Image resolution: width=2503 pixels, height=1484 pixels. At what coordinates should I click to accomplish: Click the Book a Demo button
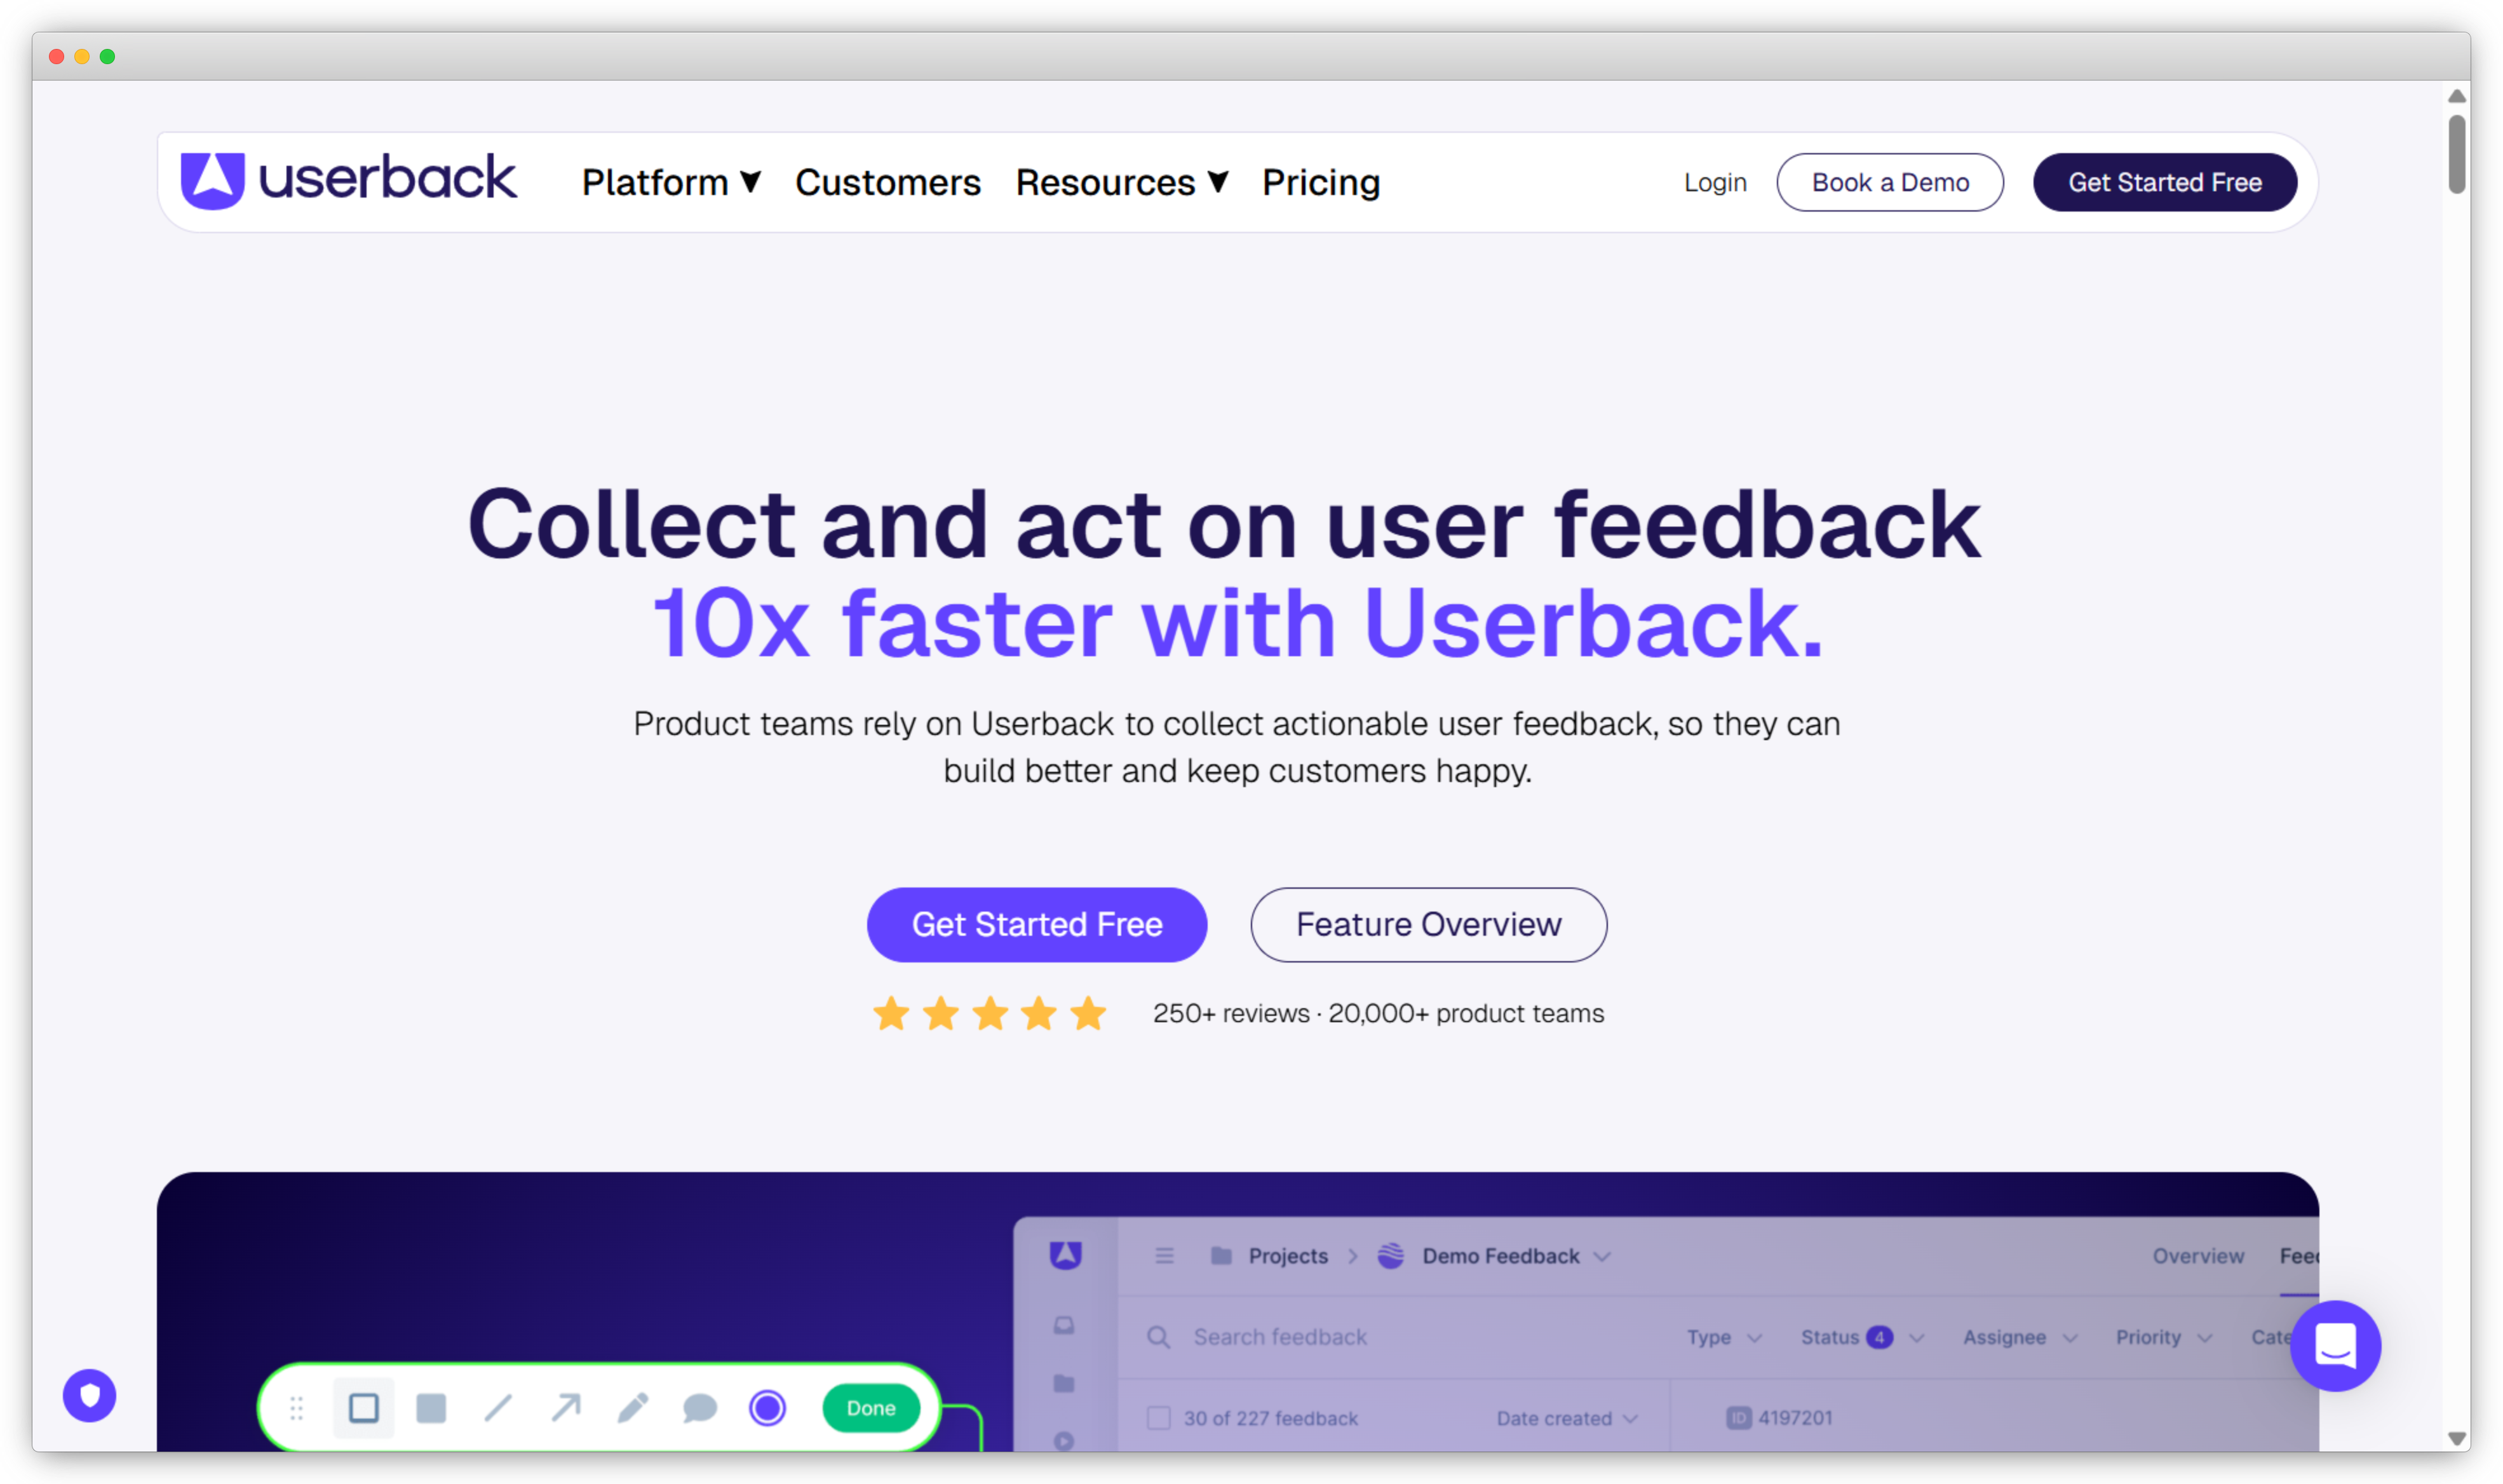click(1889, 182)
